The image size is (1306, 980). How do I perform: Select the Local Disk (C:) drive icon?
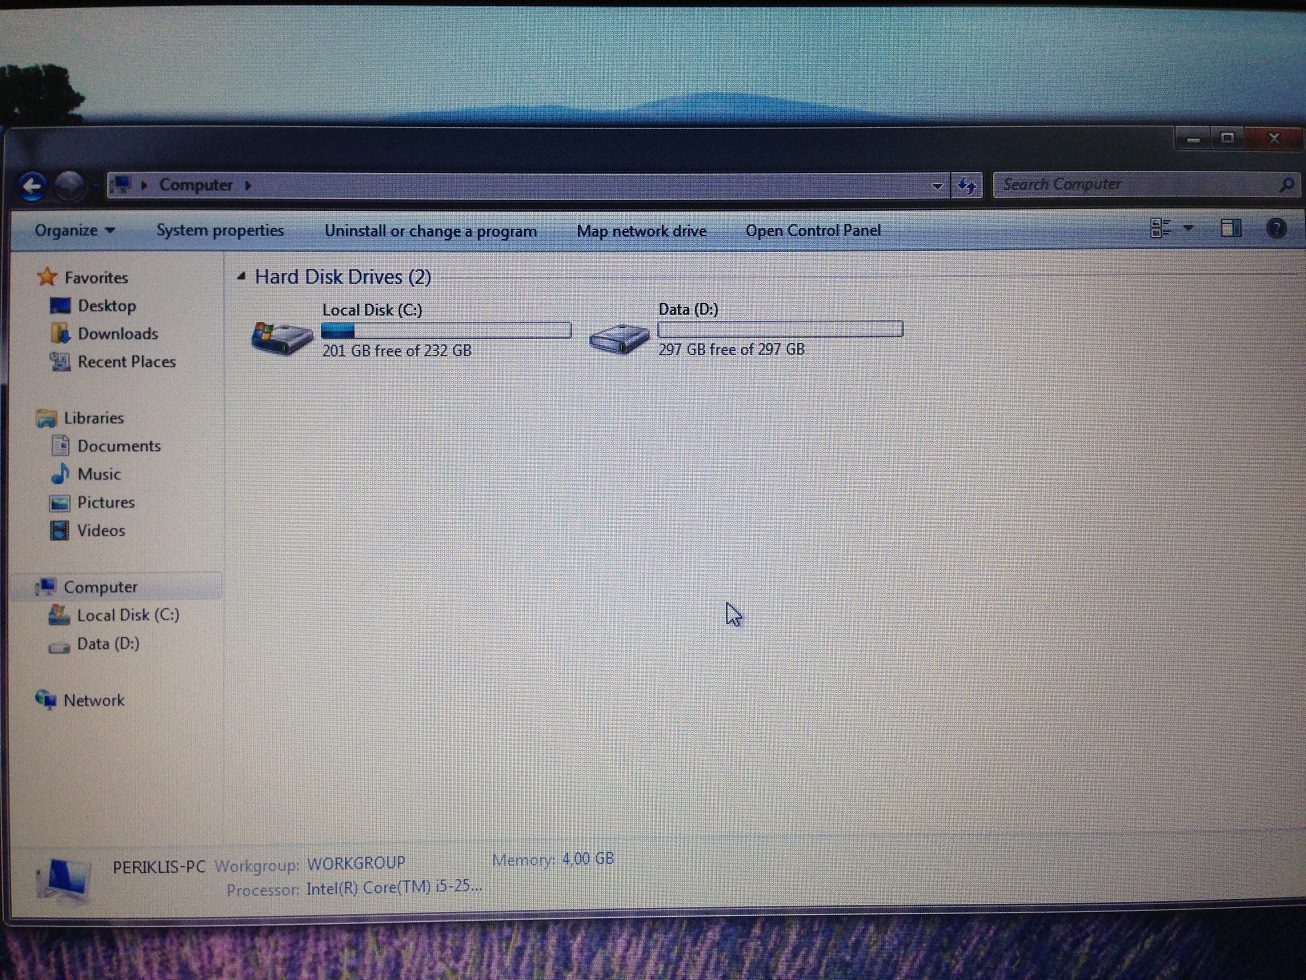tap(281, 337)
